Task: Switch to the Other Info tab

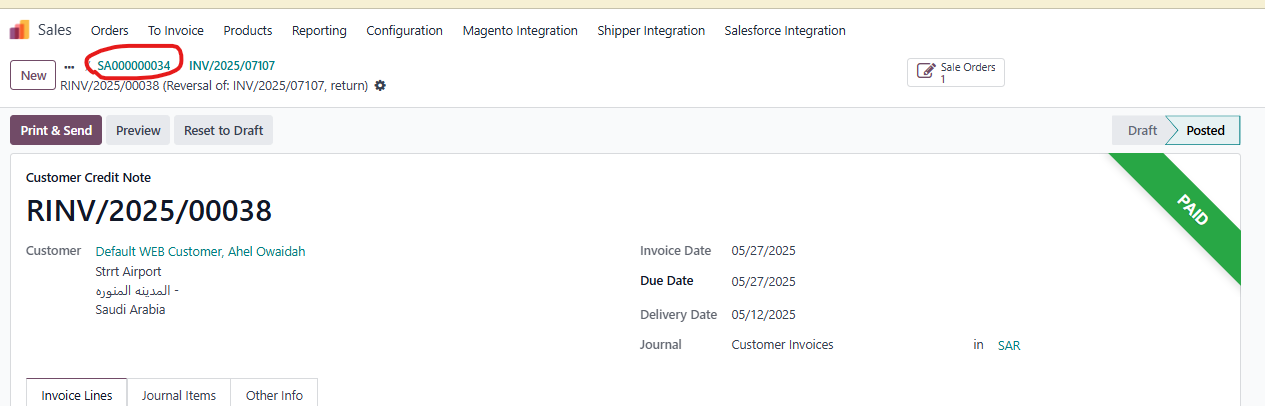Action: [274, 395]
